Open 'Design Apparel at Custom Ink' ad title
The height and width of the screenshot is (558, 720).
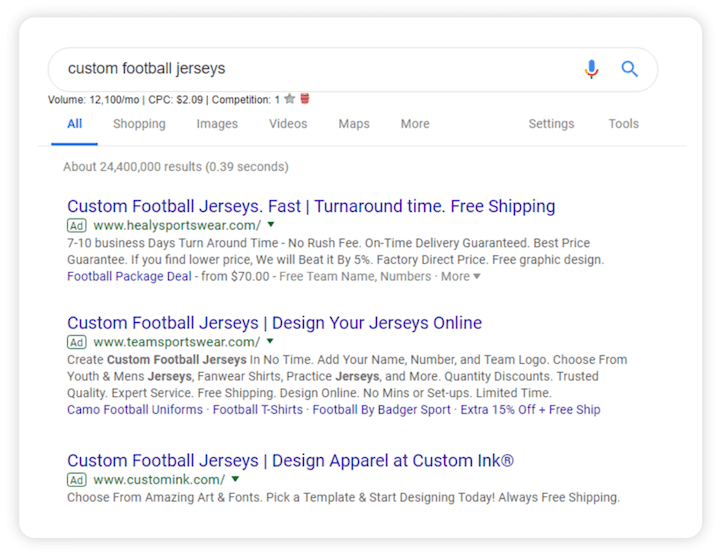pos(290,461)
